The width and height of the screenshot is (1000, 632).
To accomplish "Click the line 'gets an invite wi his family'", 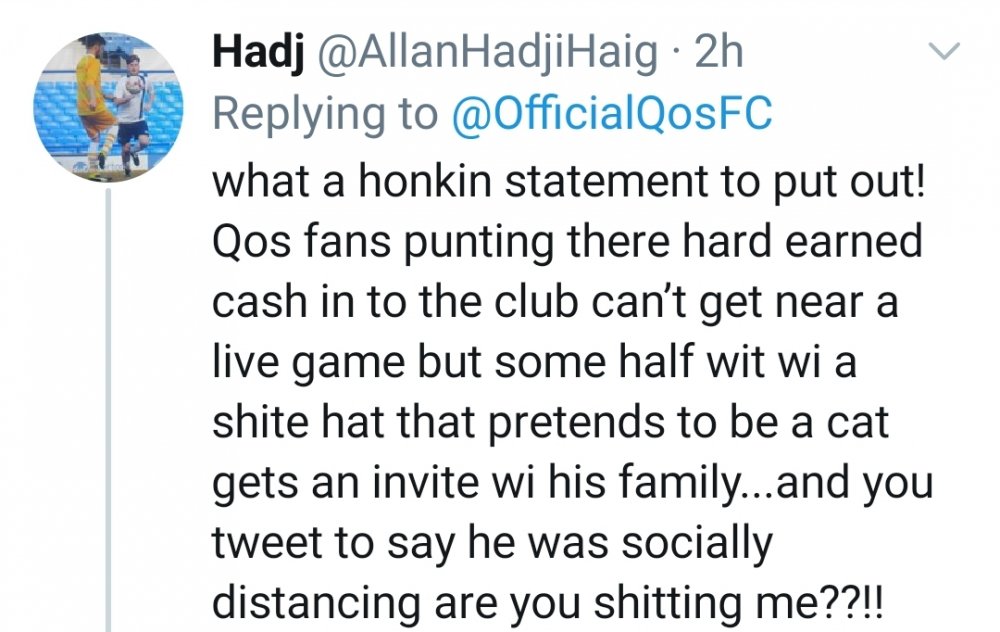I will [572, 483].
